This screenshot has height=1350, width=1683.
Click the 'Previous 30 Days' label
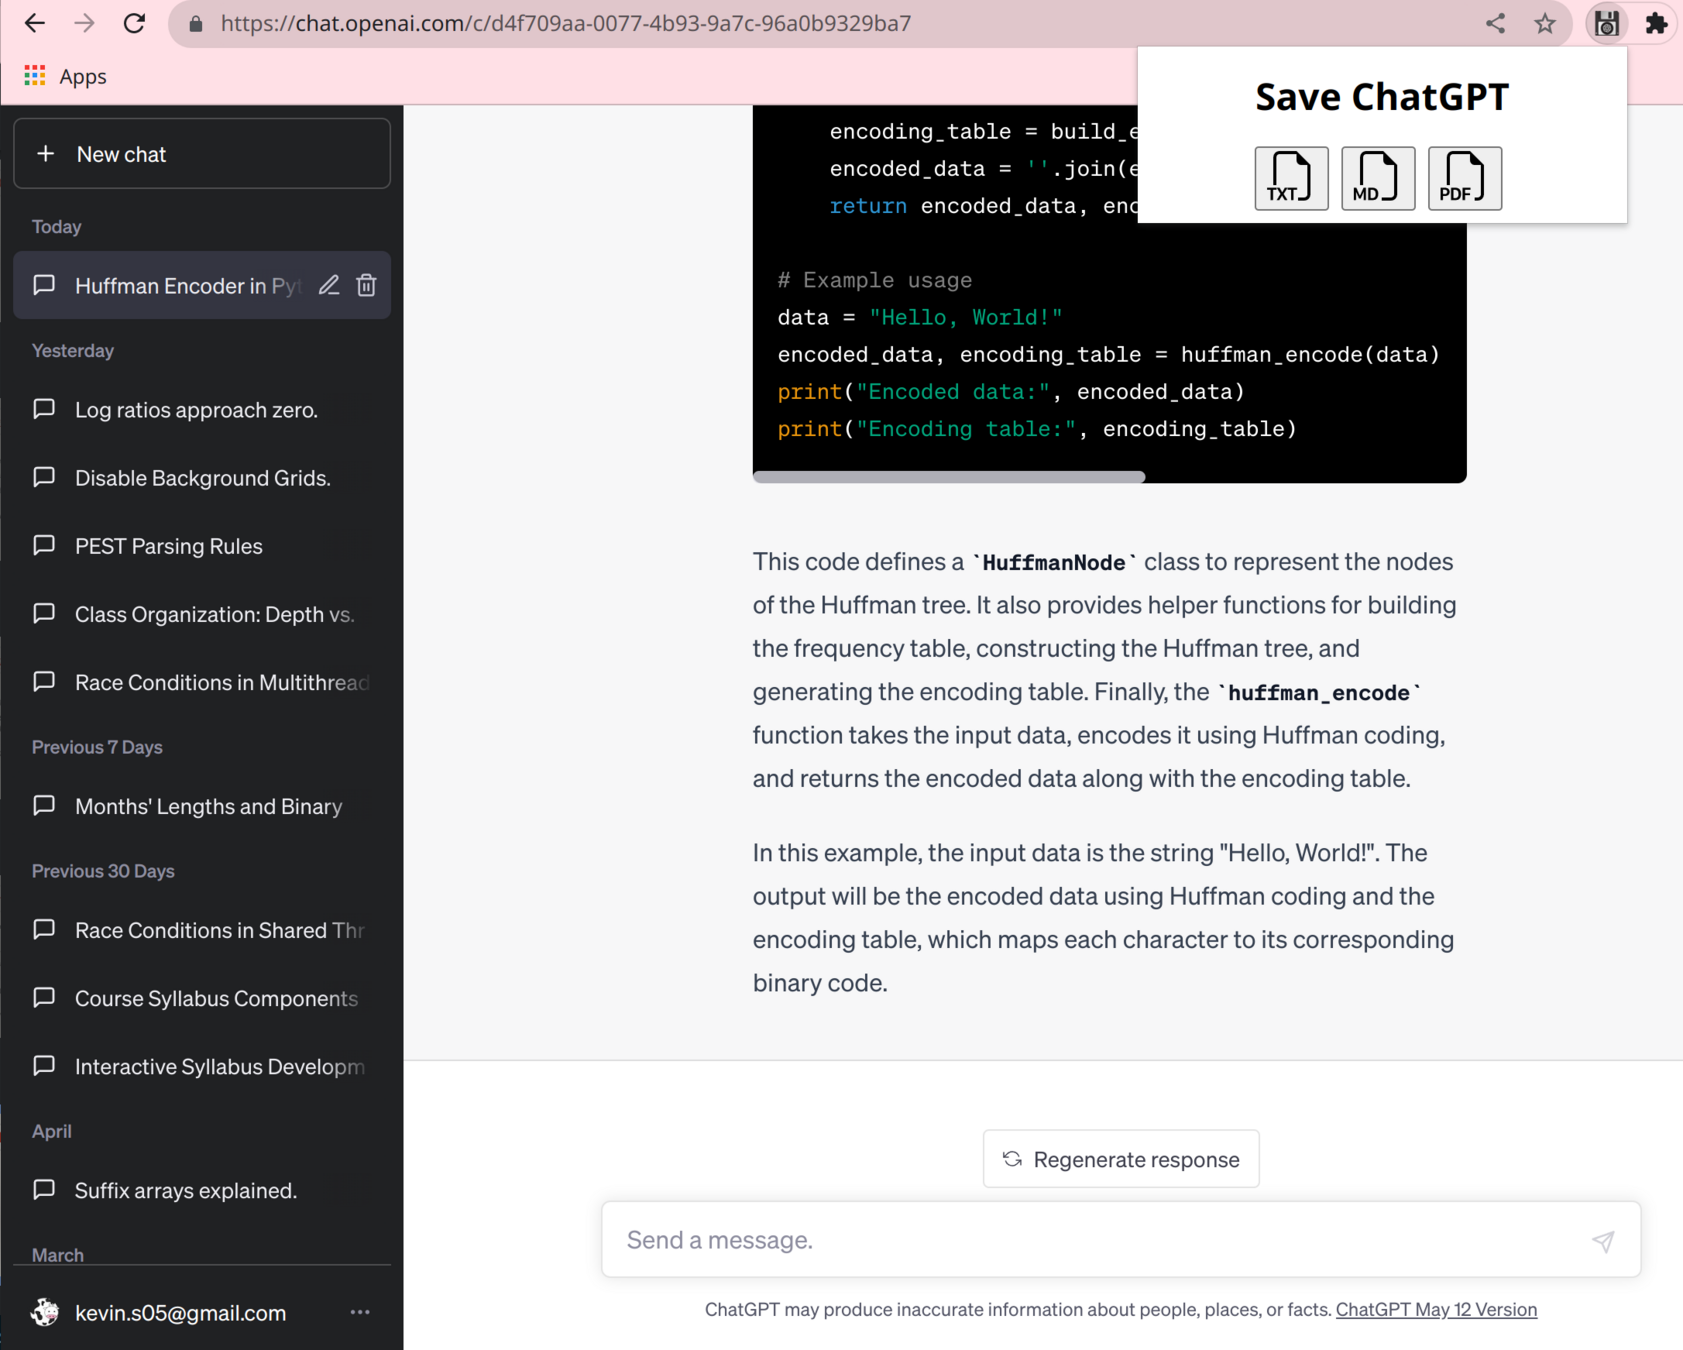[x=103, y=871]
